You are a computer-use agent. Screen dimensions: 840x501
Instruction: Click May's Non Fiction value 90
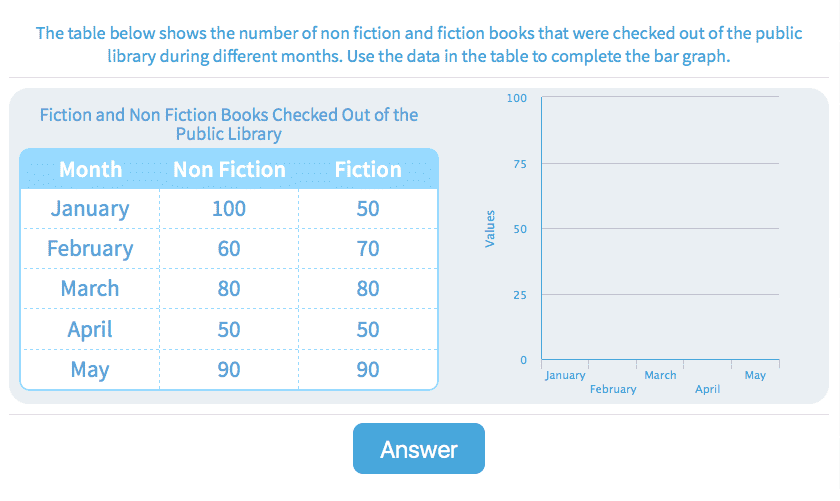pyautogui.click(x=229, y=370)
